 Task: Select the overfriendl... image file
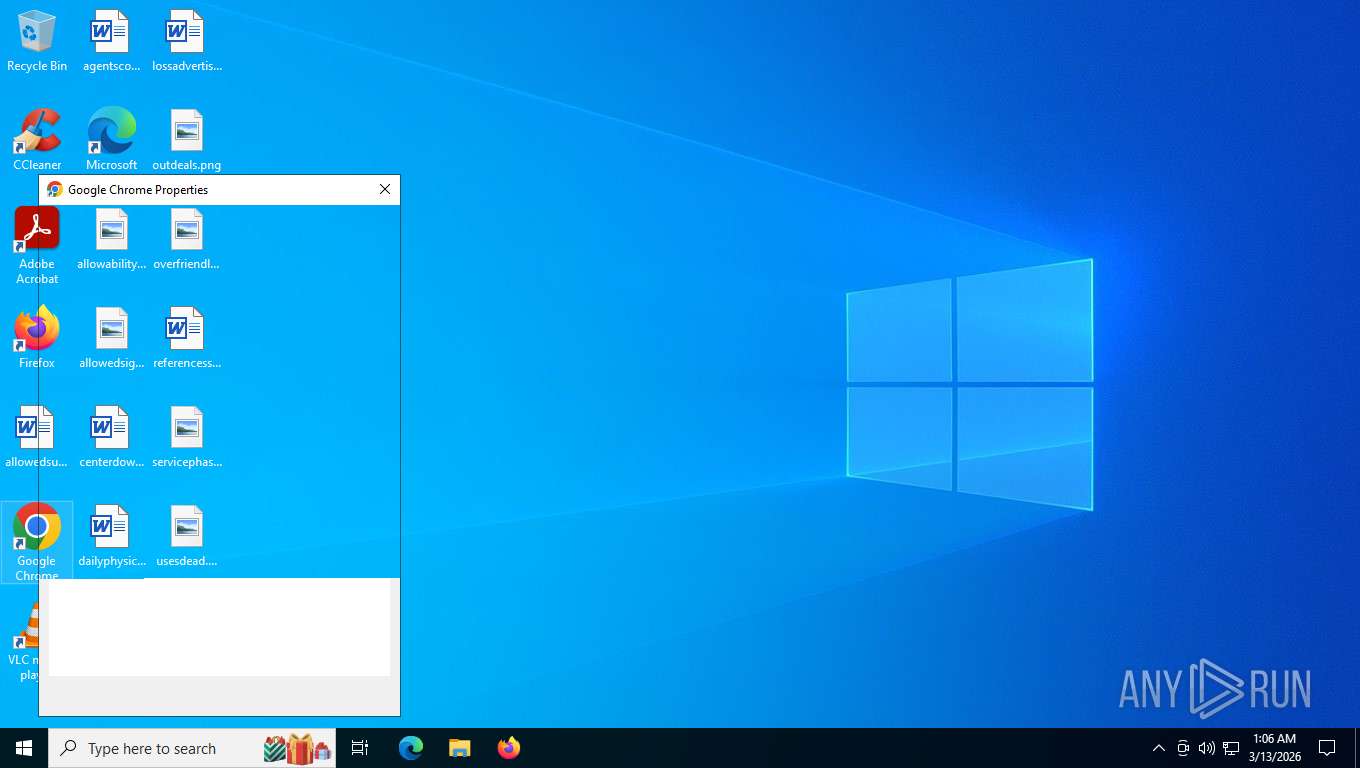(187, 240)
